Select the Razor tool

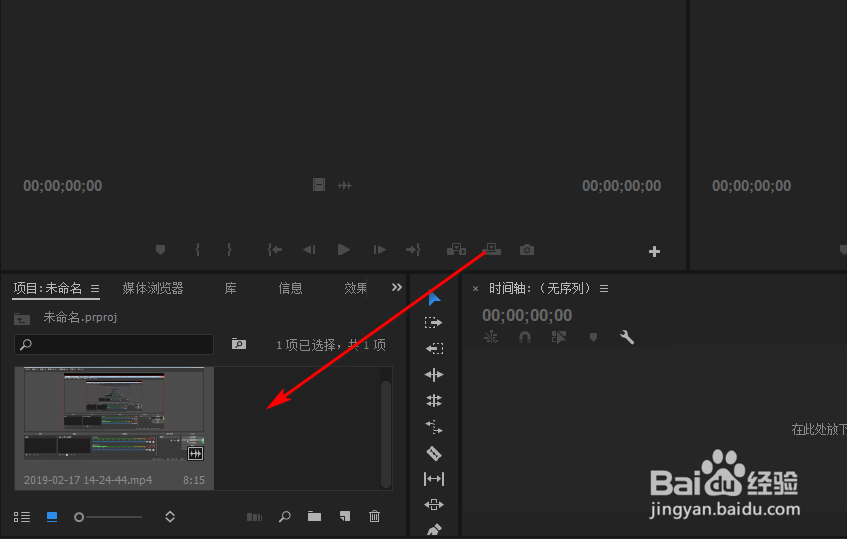click(434, 453)
